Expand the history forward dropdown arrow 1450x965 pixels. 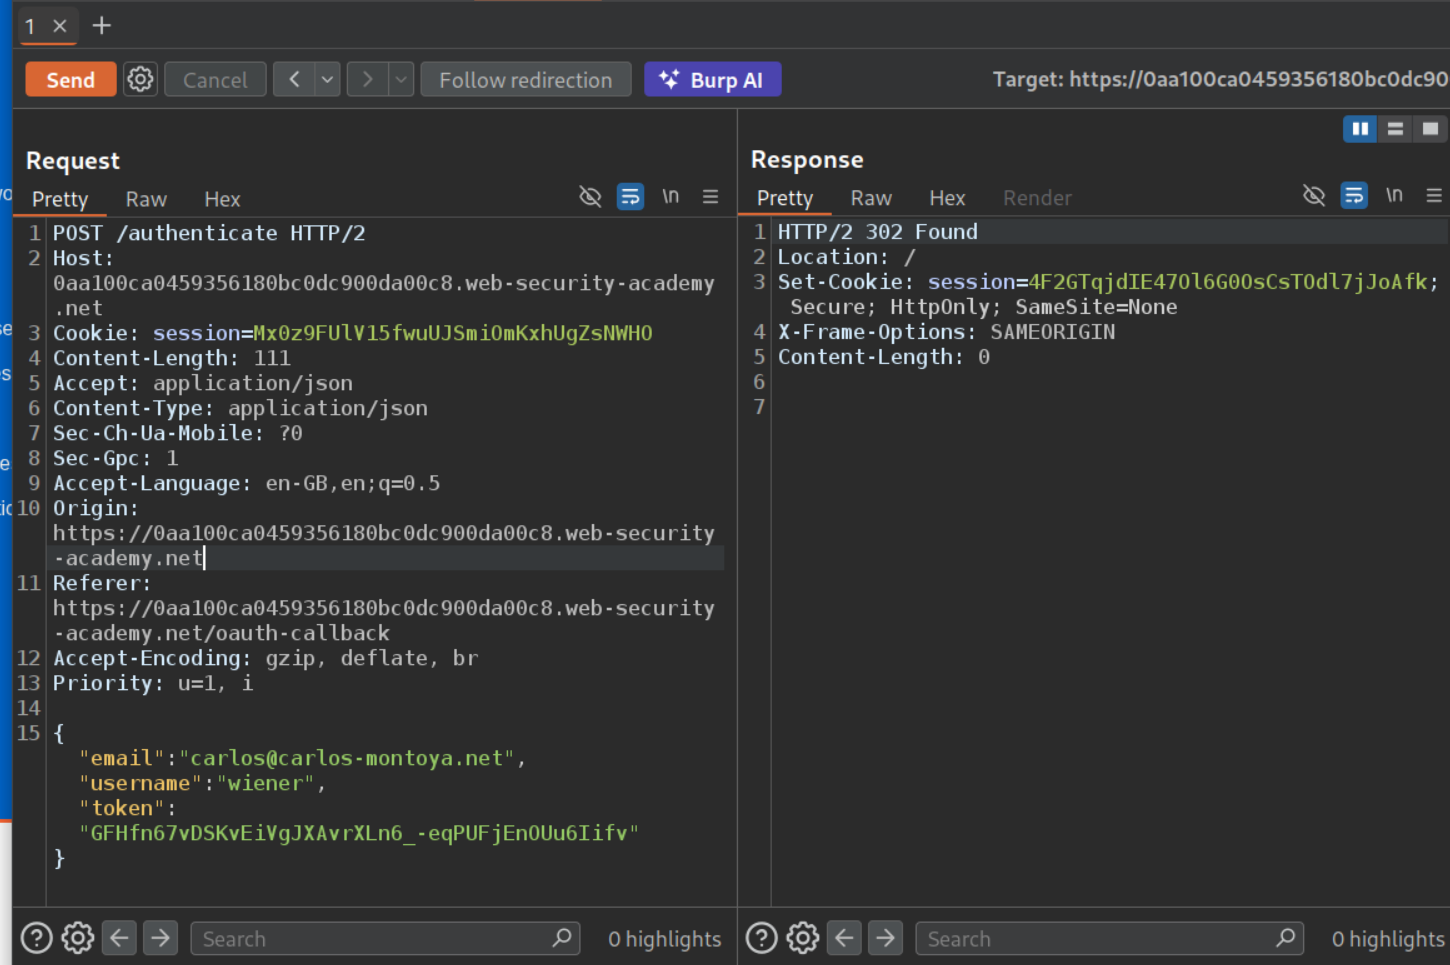pyautogui.click(x=400, y=79)
